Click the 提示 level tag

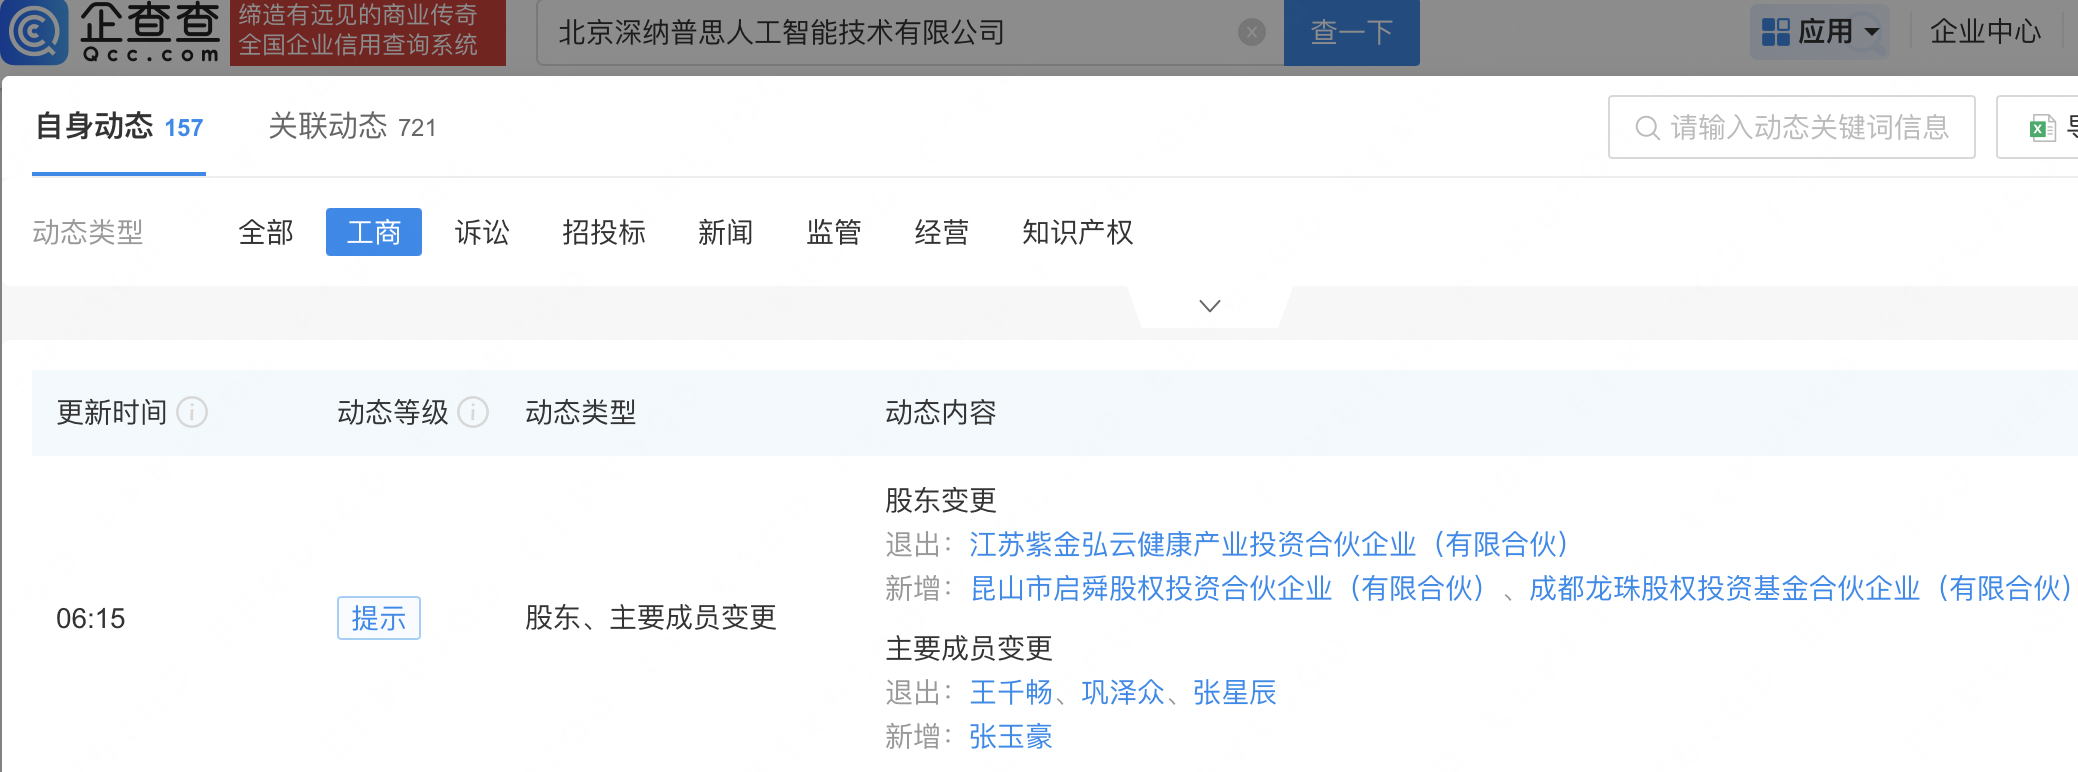378,618
